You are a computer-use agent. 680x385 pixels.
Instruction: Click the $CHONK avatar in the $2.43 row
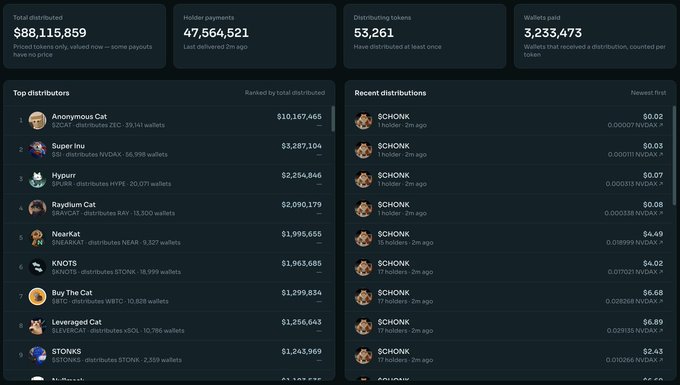[363, 355]
